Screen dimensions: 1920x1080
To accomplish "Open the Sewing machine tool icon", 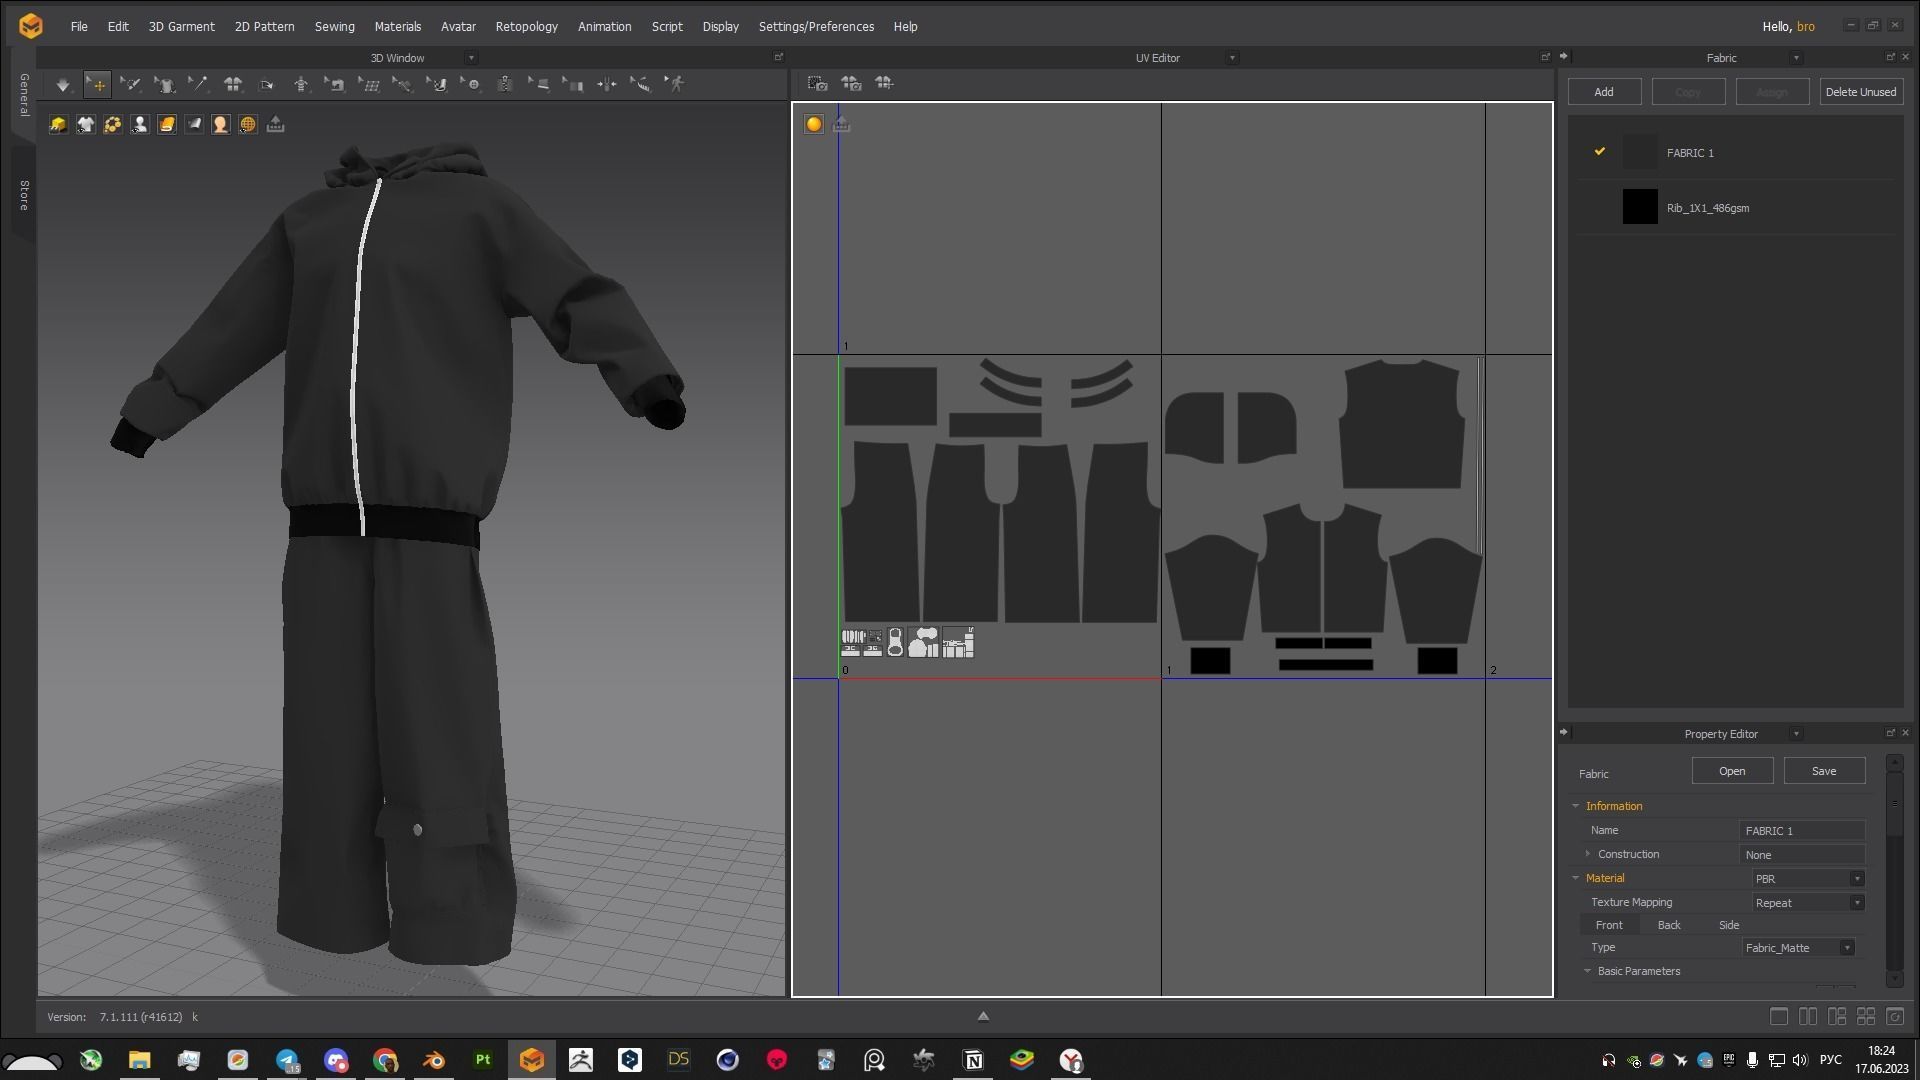I will point(336,84).
